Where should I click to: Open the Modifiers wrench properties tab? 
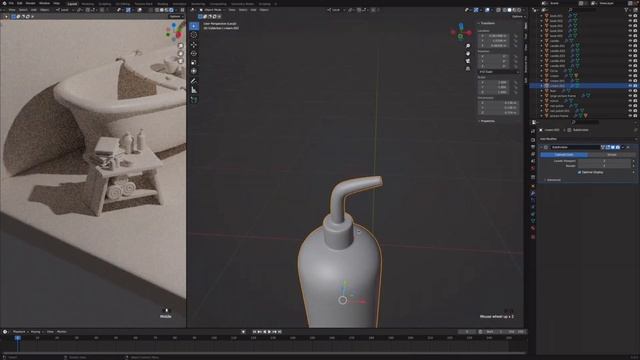coord(533,193)
